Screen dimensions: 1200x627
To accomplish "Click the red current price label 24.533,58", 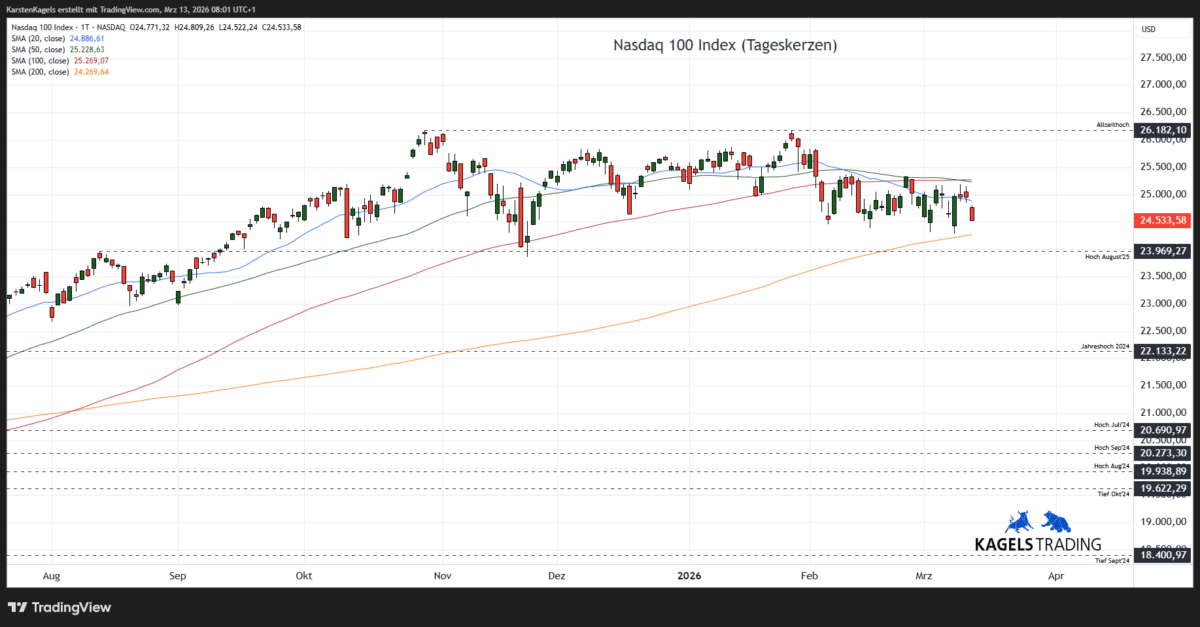I will pyautogui.click(x=1162, y=219).
